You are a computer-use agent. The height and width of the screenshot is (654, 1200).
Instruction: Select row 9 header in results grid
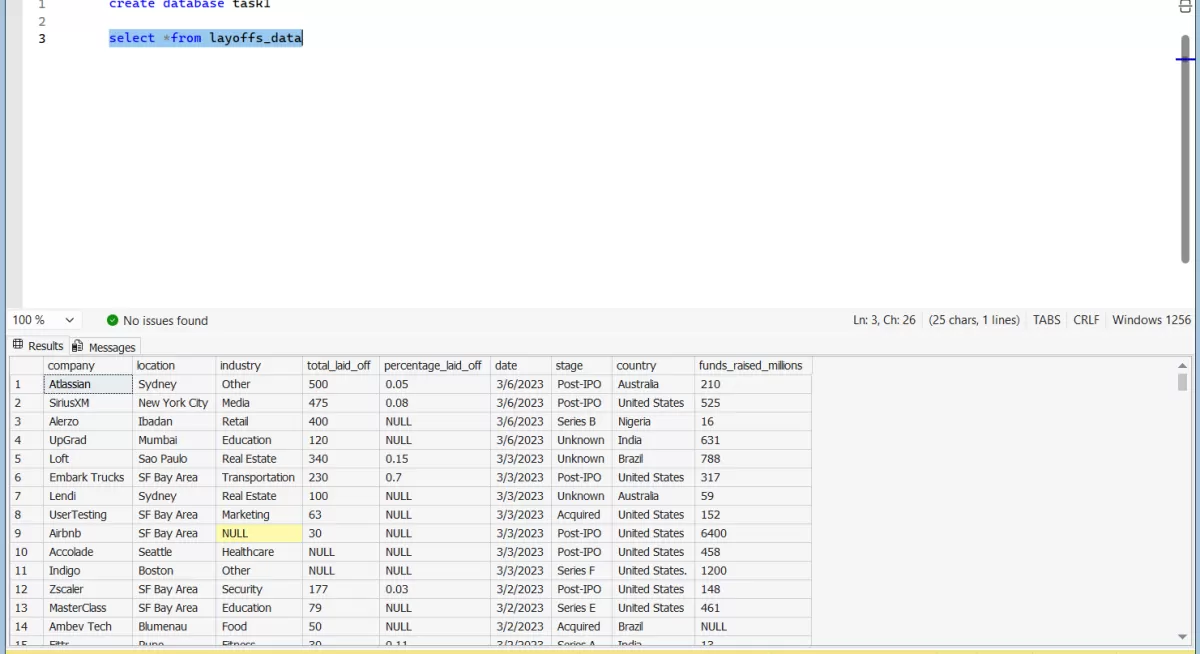point(20,533)
